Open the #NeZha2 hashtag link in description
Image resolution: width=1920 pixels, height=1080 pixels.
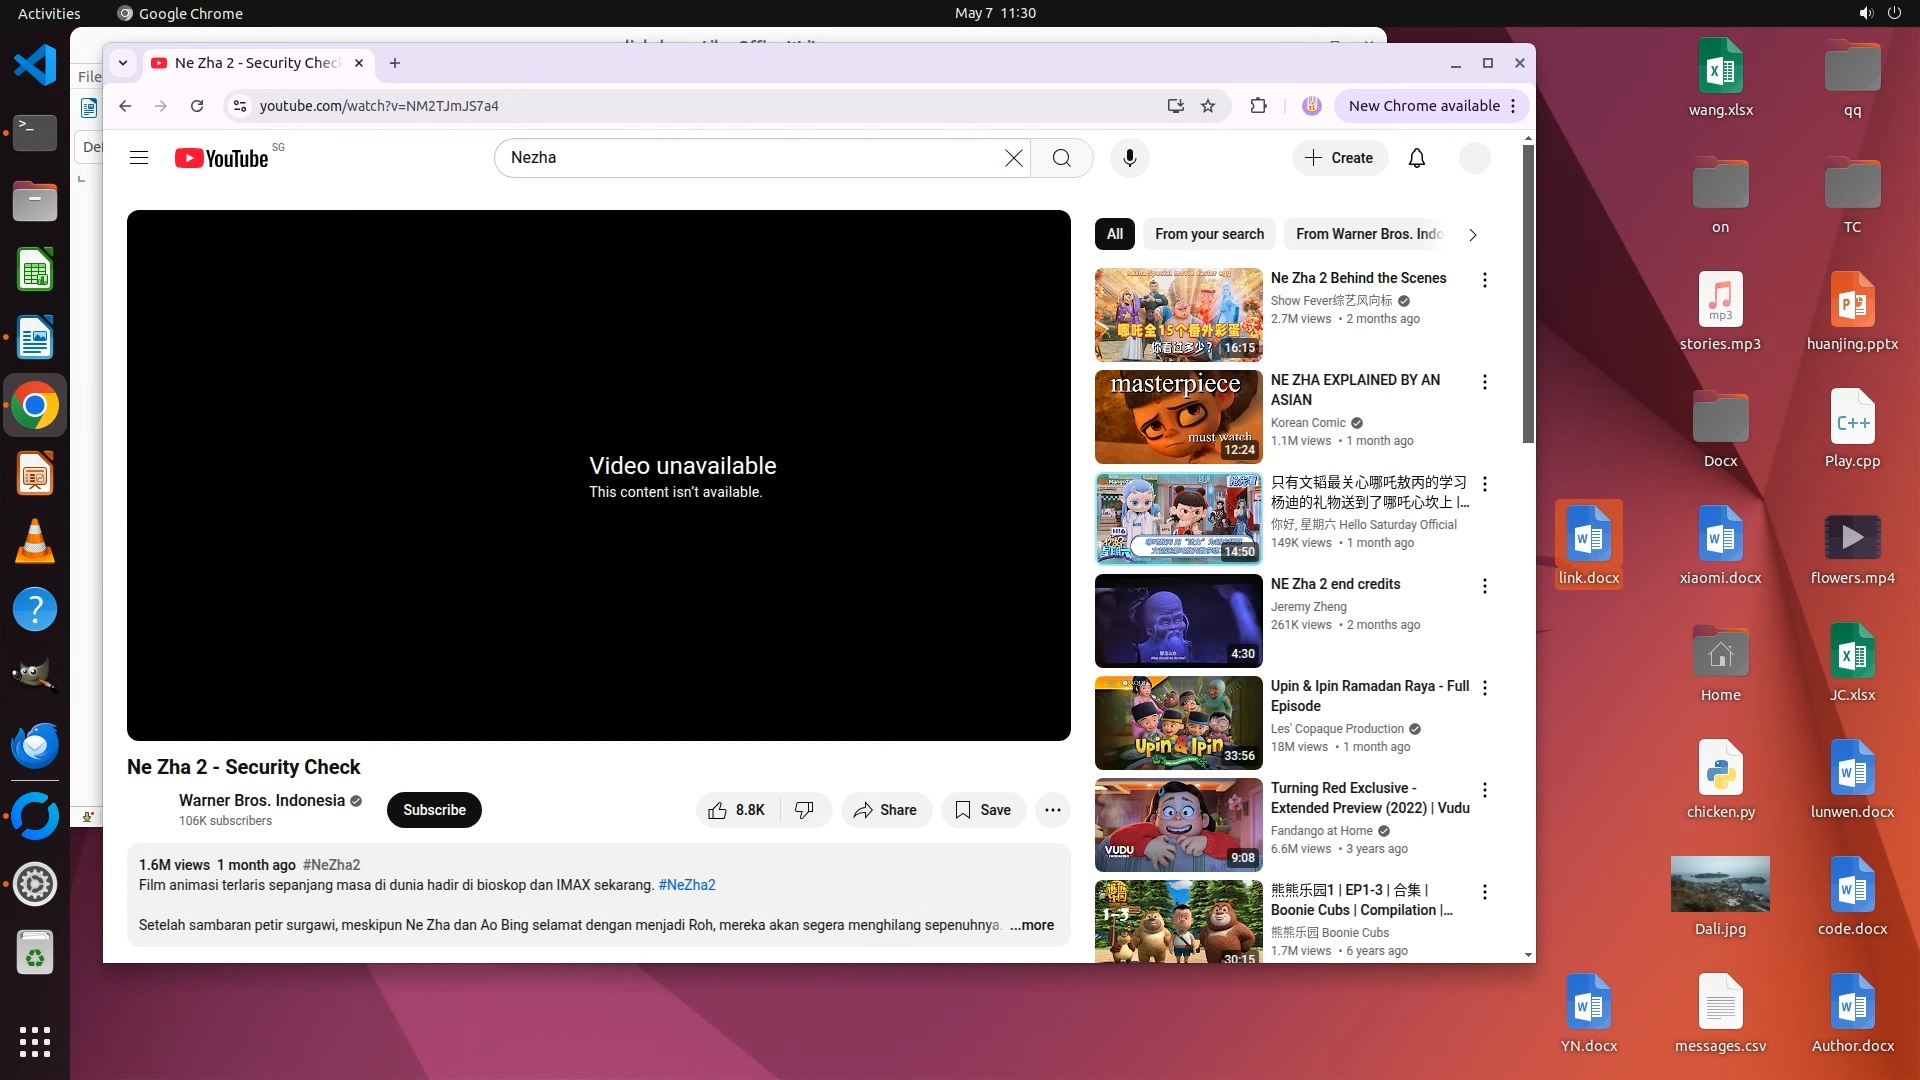pyautogui.click(x=686, y=885)
